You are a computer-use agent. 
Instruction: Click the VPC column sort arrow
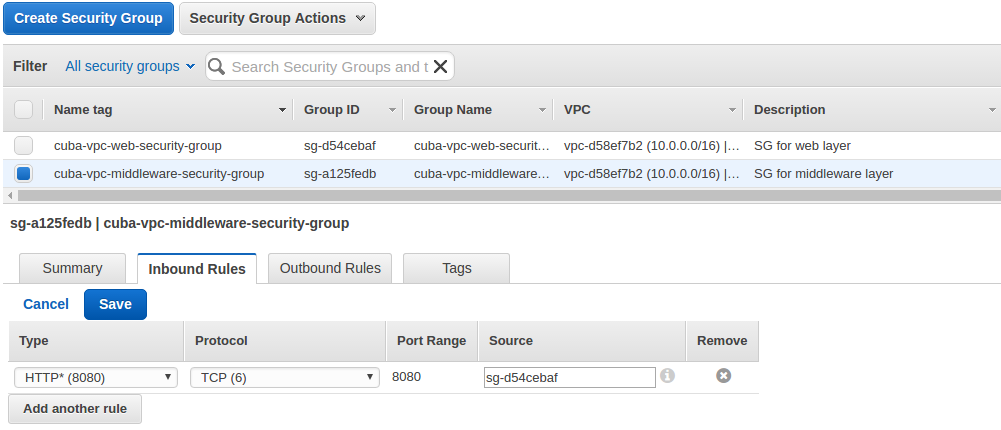click(x=732, y=110)
